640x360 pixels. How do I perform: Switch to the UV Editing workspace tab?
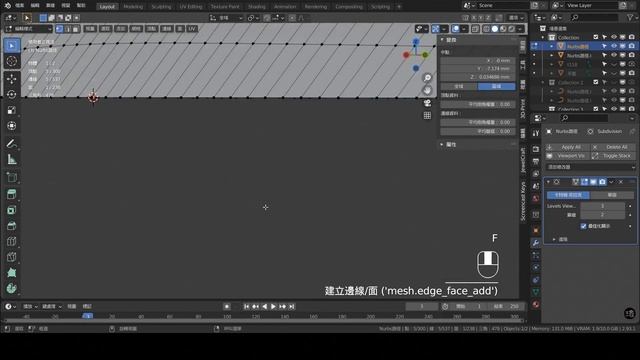tap(191, 7)
